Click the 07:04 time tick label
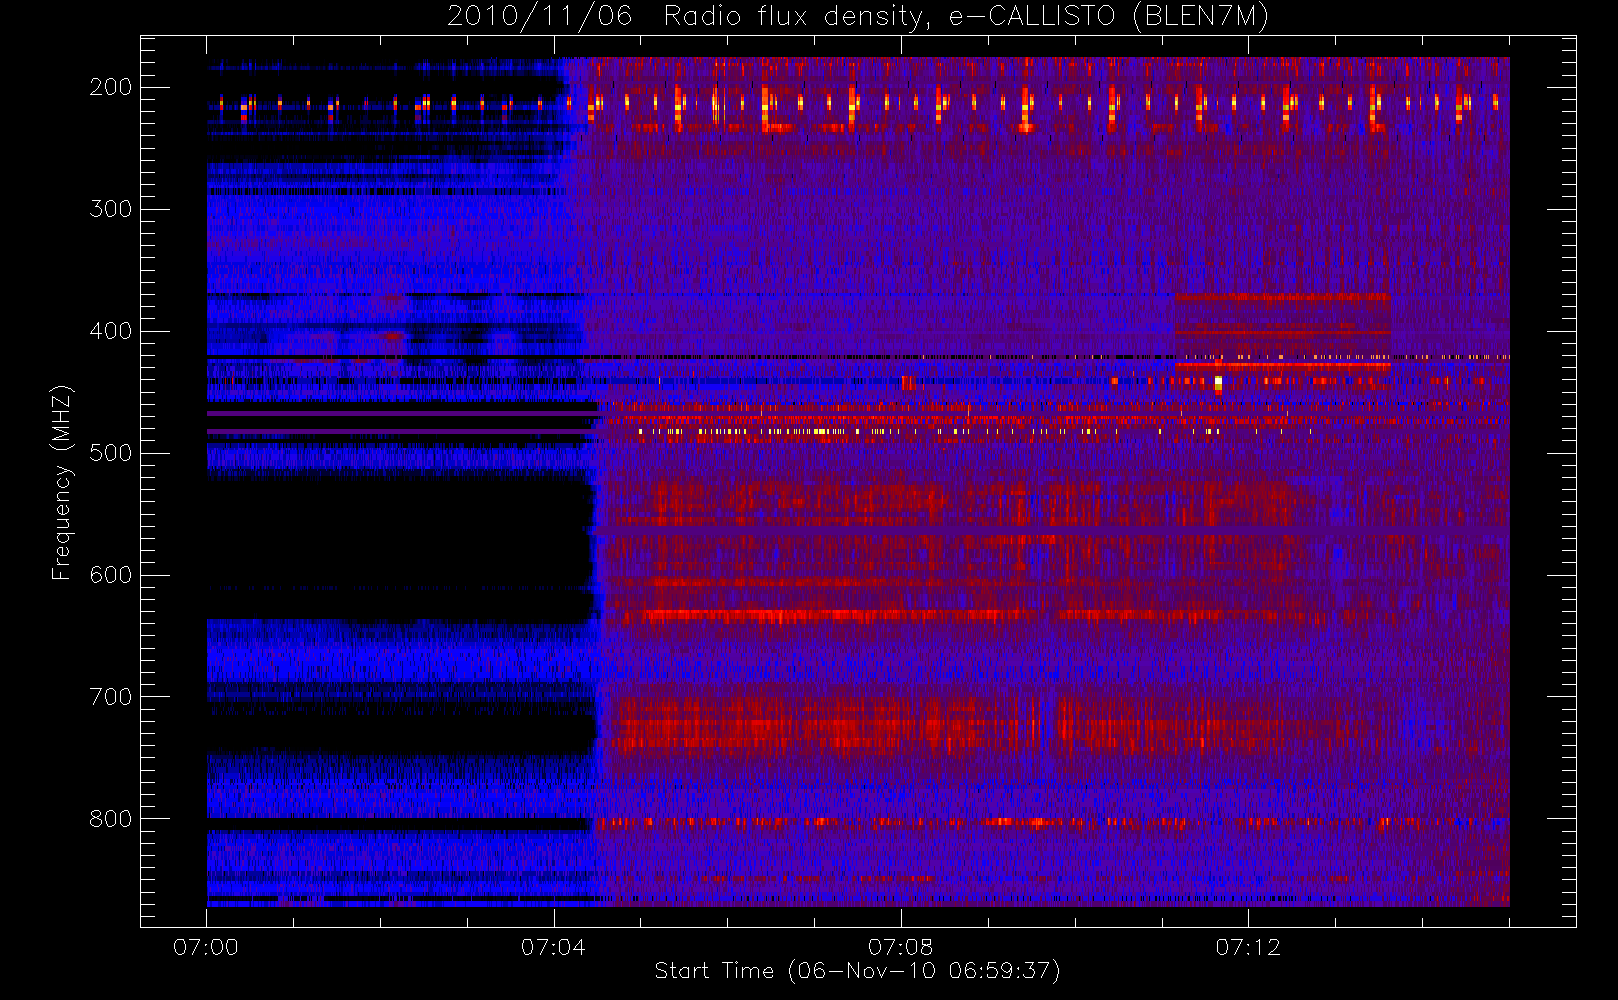This screenshot has width=1618, height=1000. tap(553, 947)
